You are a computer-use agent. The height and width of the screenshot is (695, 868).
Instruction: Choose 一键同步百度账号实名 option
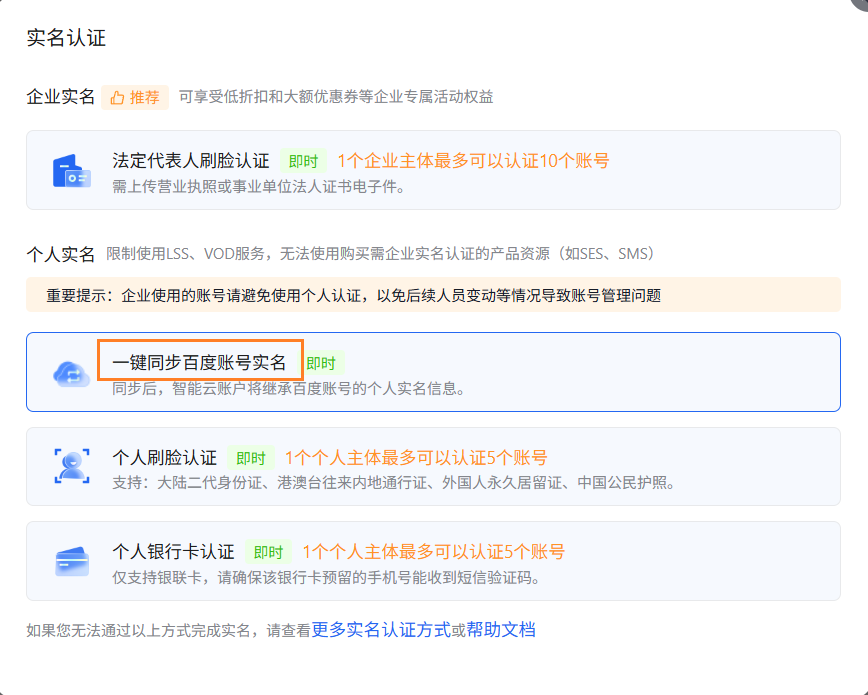[433, 372]
